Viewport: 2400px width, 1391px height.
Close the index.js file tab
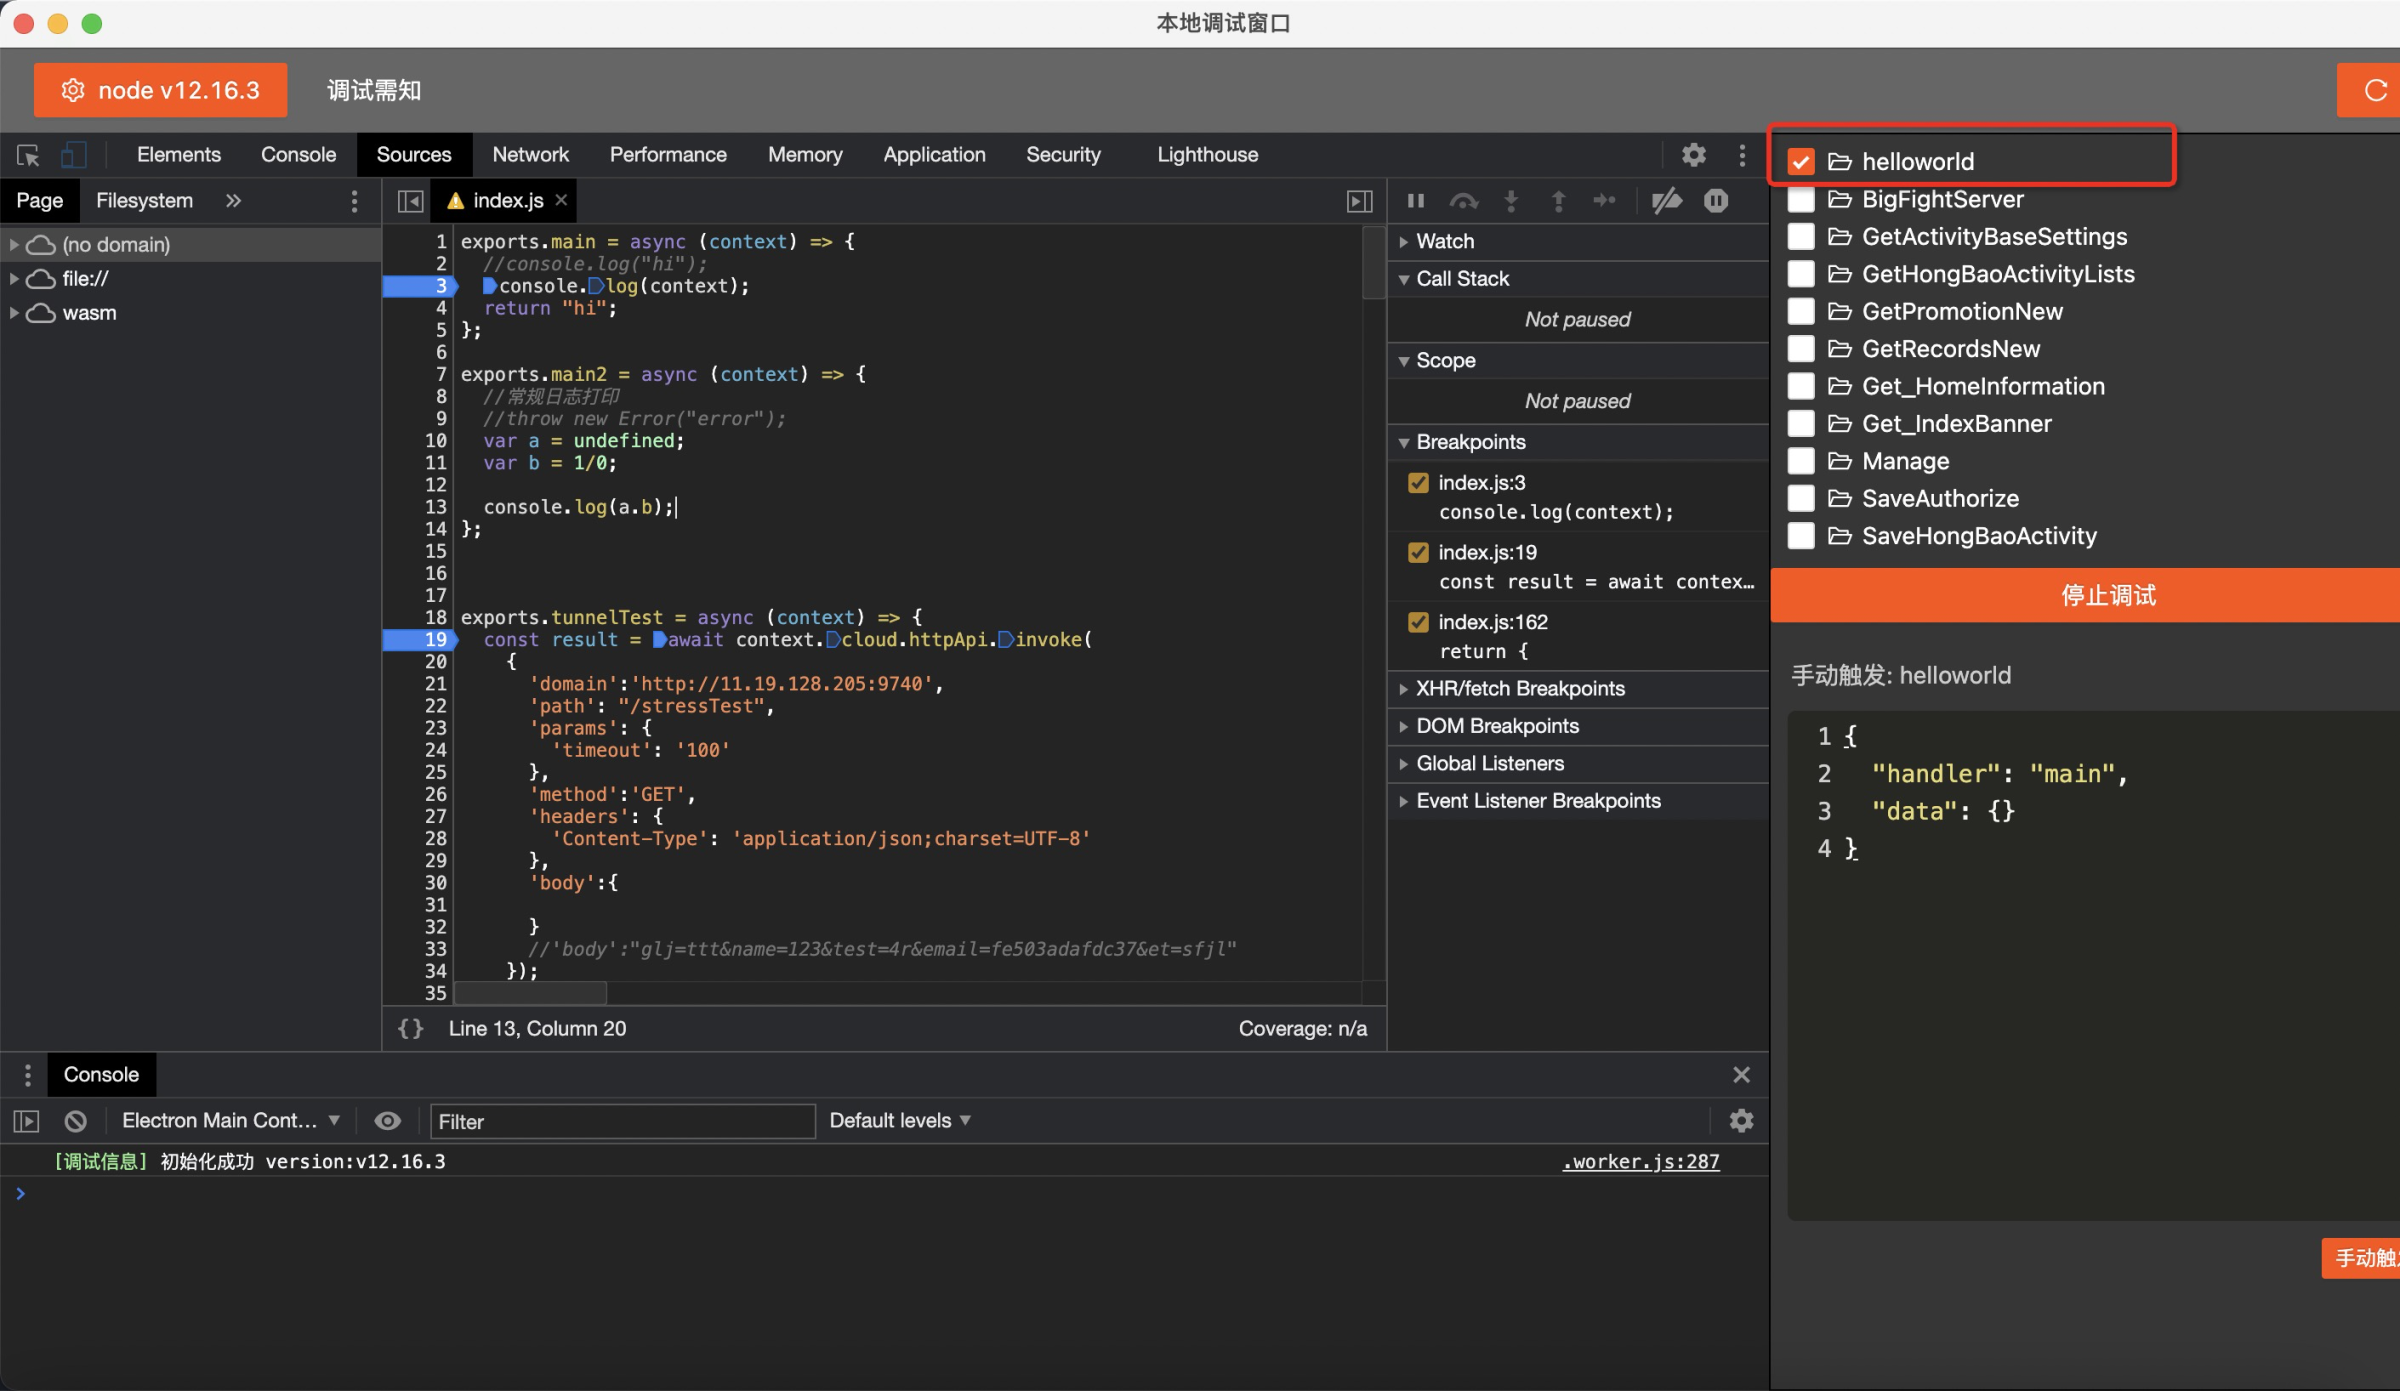tap(562, 200)
